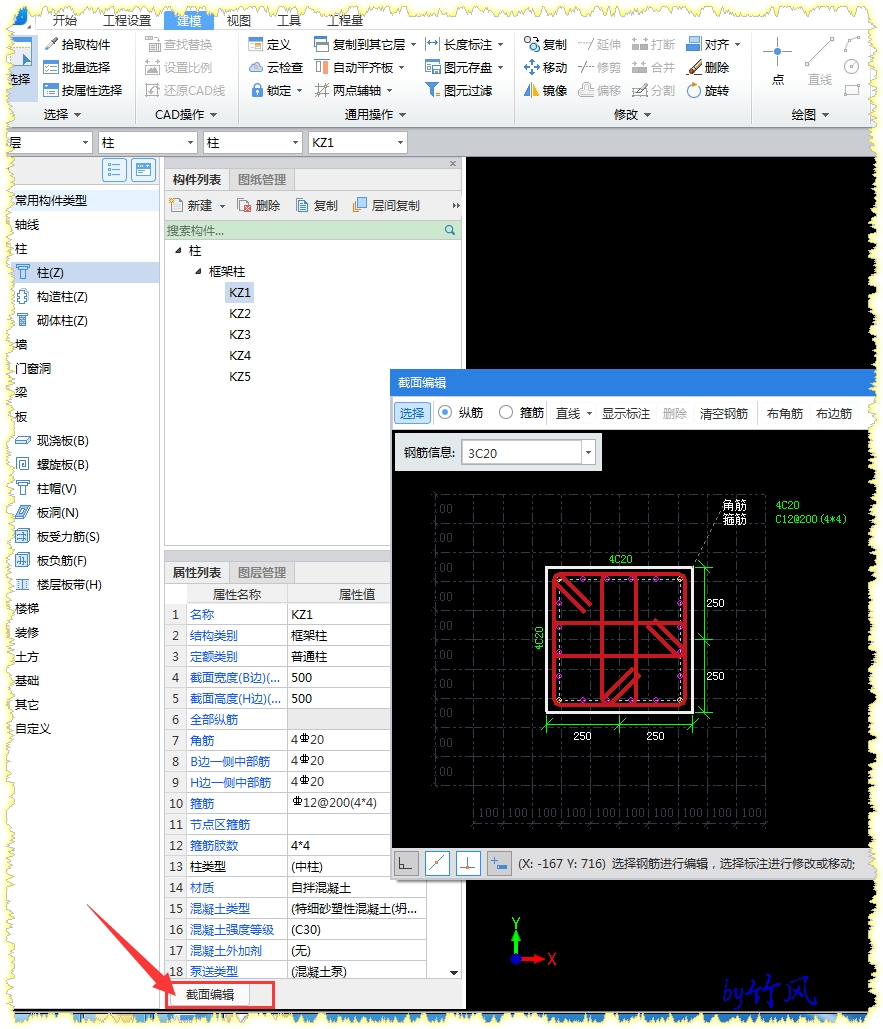This screenshot has height=1029, width=883.
Task: Expand the 直线 dropdown in section editor
Action: point(589,413)
